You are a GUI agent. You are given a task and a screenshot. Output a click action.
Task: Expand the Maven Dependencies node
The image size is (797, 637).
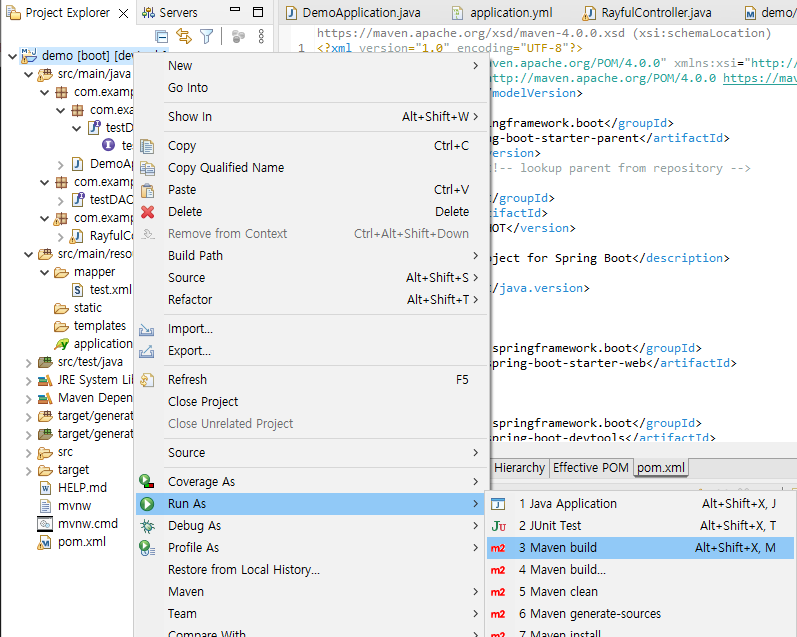click(29, 399)
